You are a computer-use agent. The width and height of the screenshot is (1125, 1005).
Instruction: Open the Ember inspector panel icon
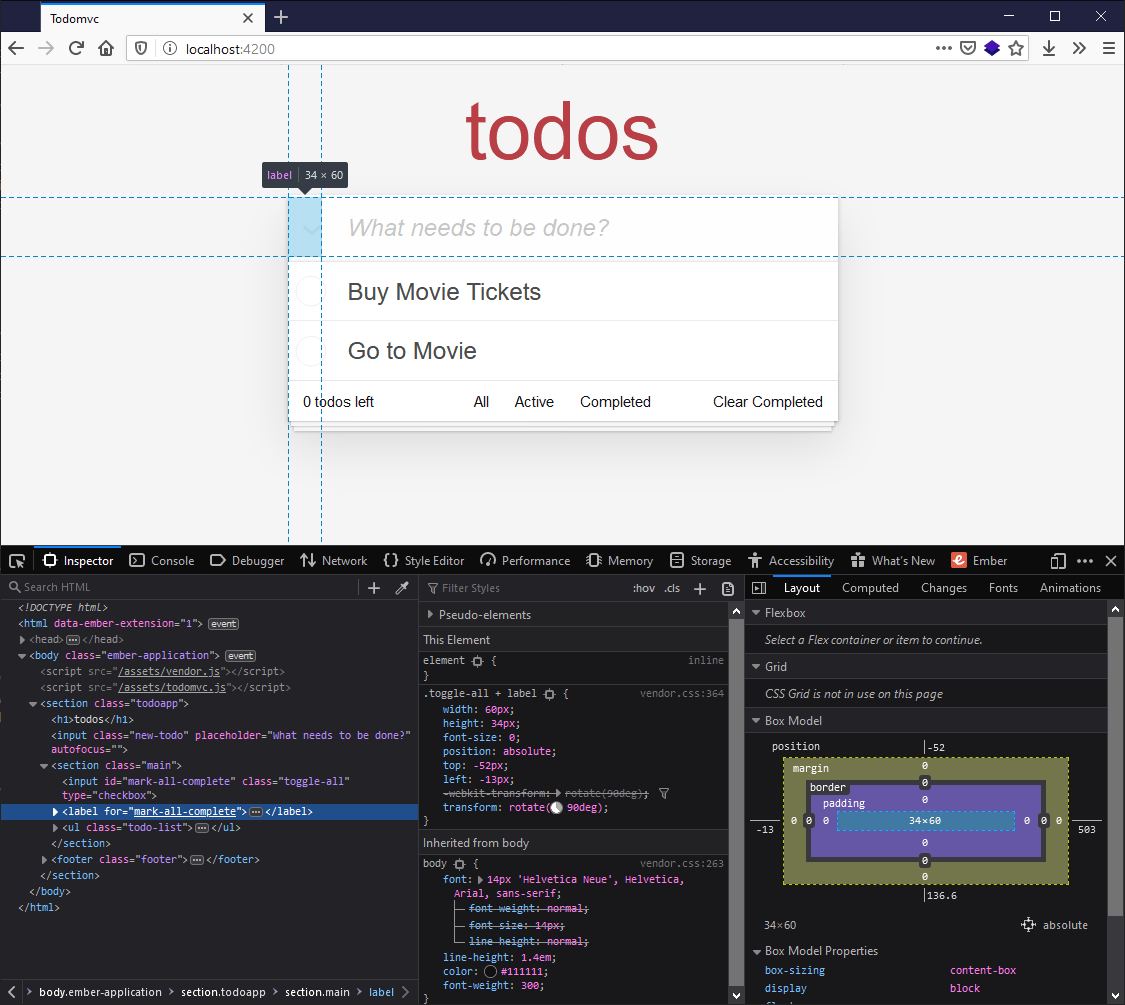(x=958, y=560)
